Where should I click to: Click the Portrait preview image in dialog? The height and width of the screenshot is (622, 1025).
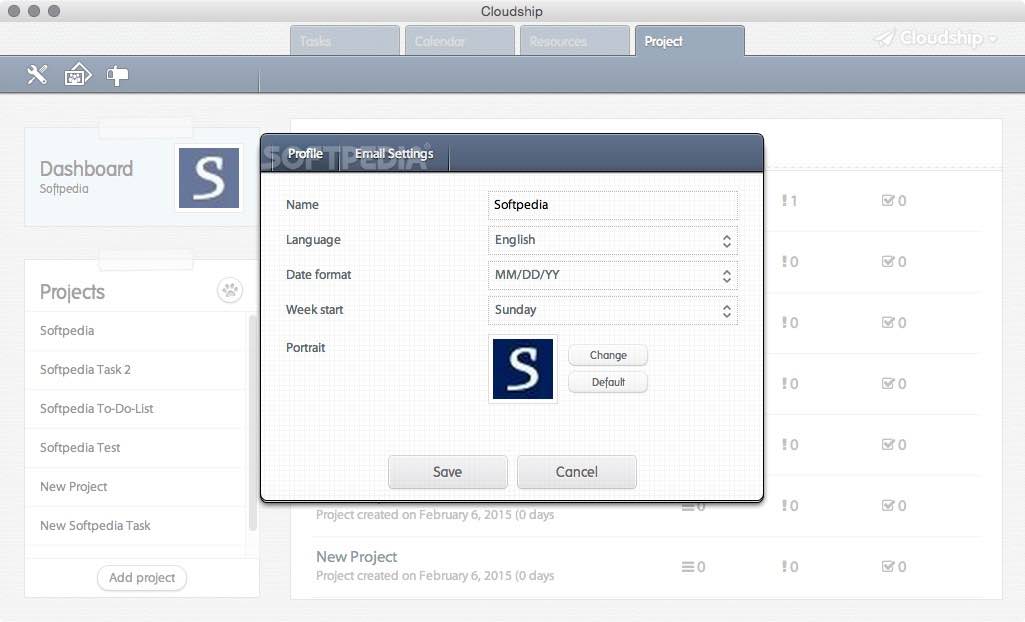[523, 368]
